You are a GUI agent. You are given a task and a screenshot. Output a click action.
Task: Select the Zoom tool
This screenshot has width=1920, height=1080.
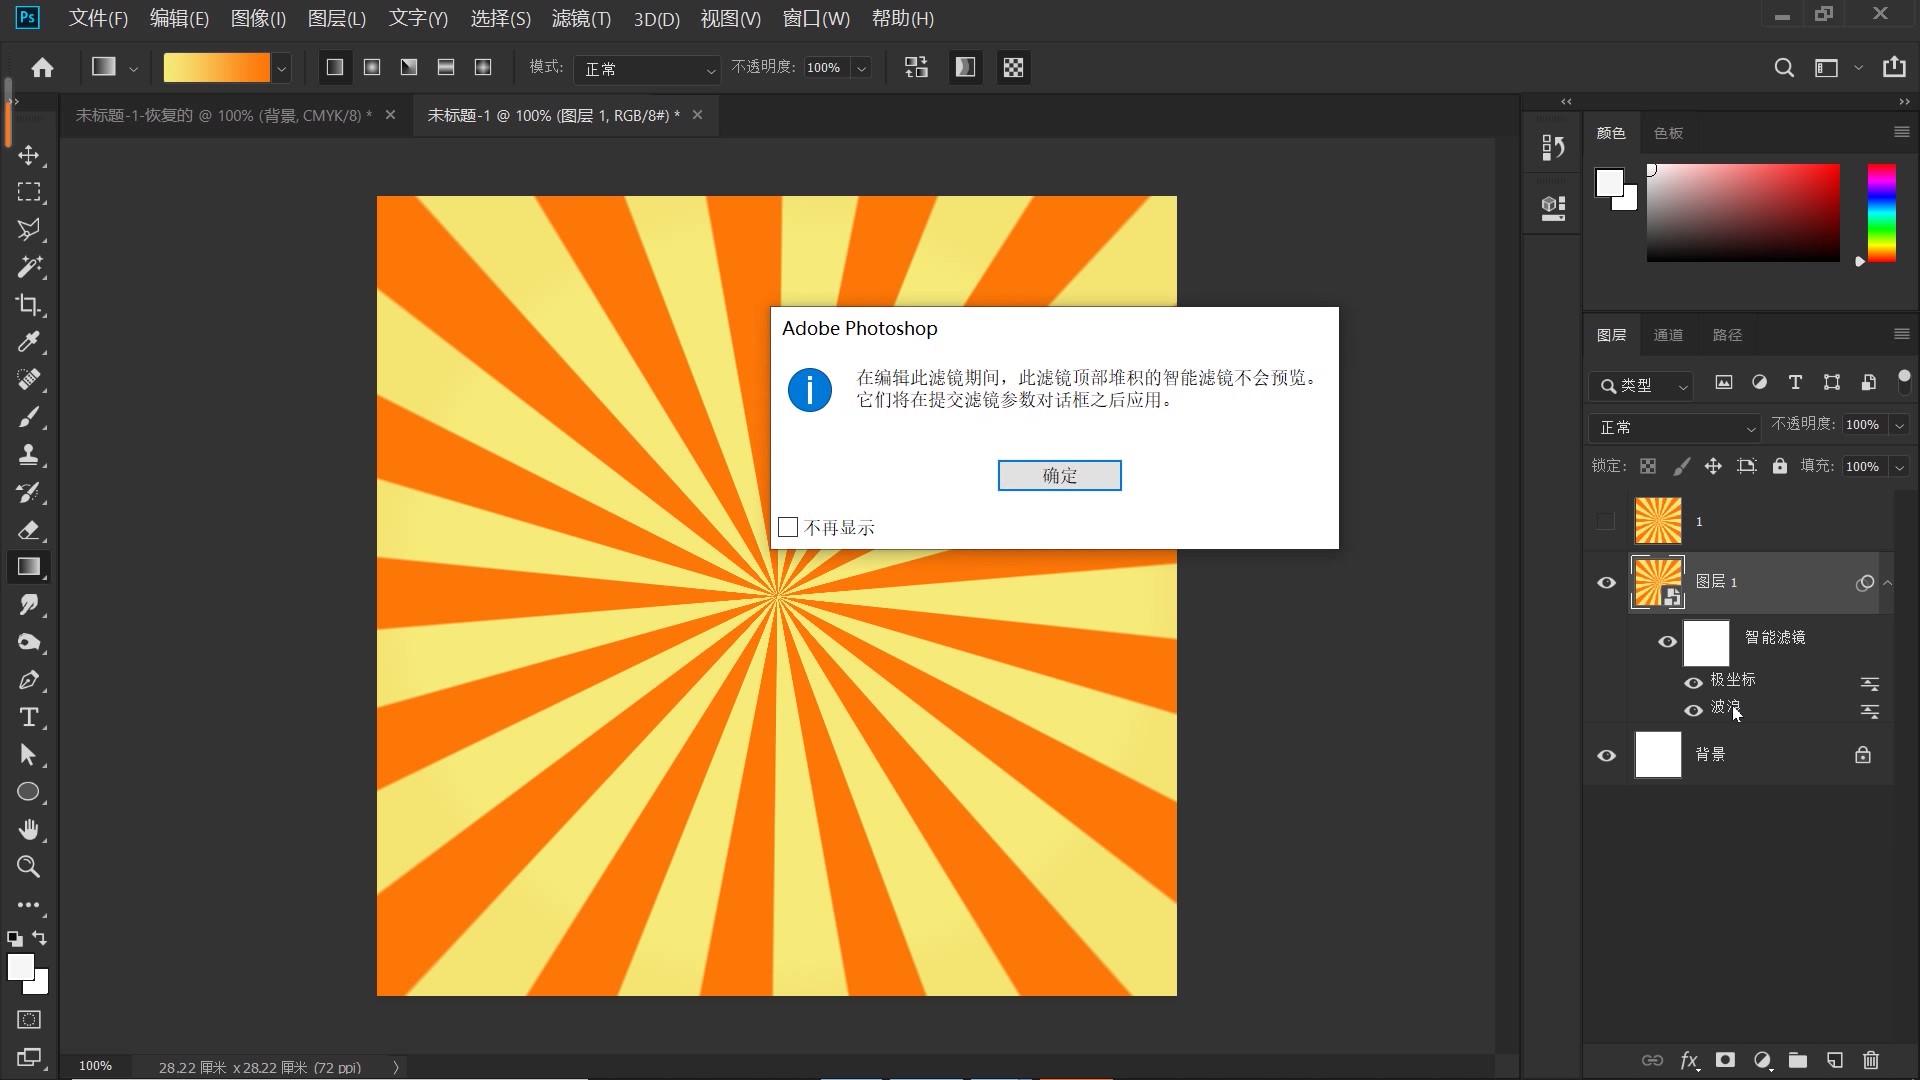point(29,866)
